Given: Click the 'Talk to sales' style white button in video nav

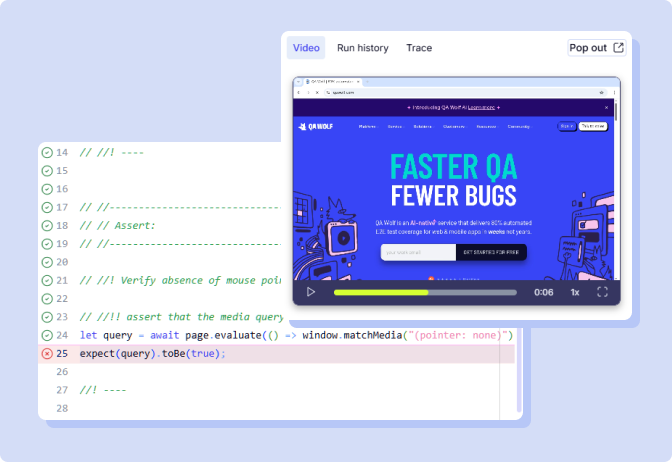Looking at the screenshot, I should click(x=593, y=126).
